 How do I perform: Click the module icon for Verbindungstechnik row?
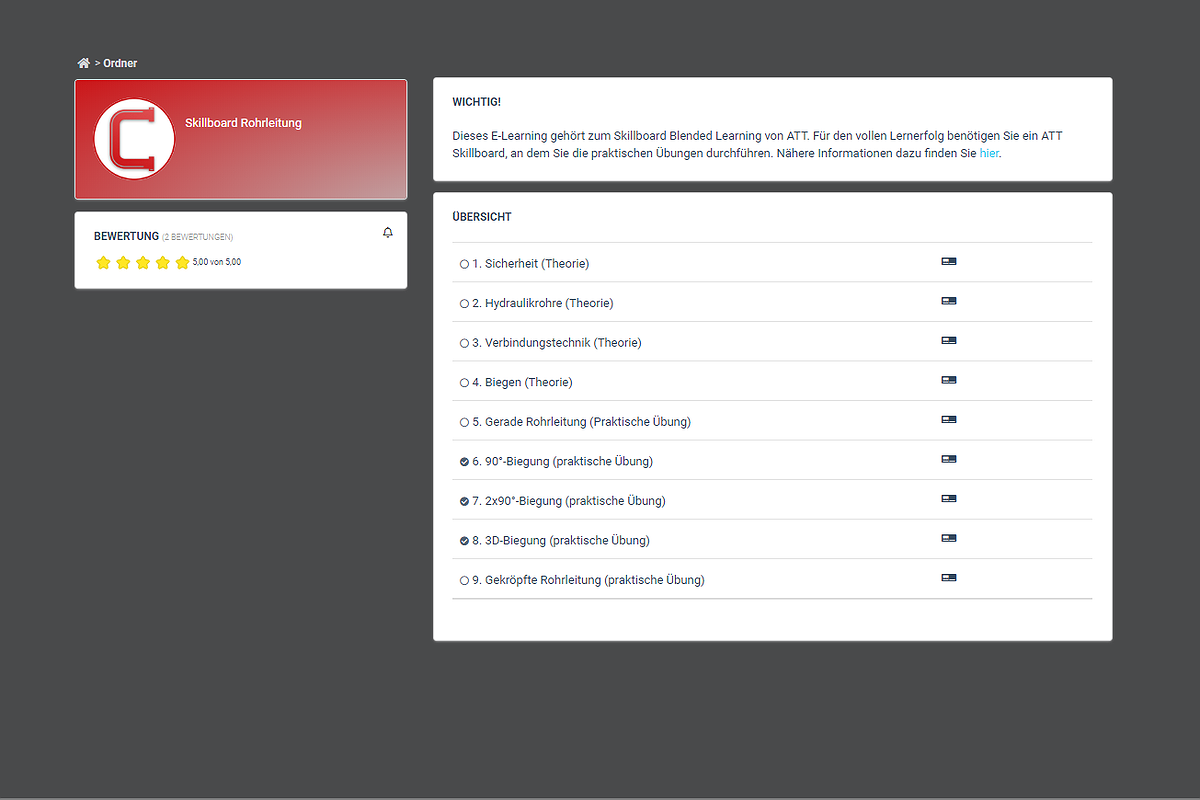[x=948, y=341]
